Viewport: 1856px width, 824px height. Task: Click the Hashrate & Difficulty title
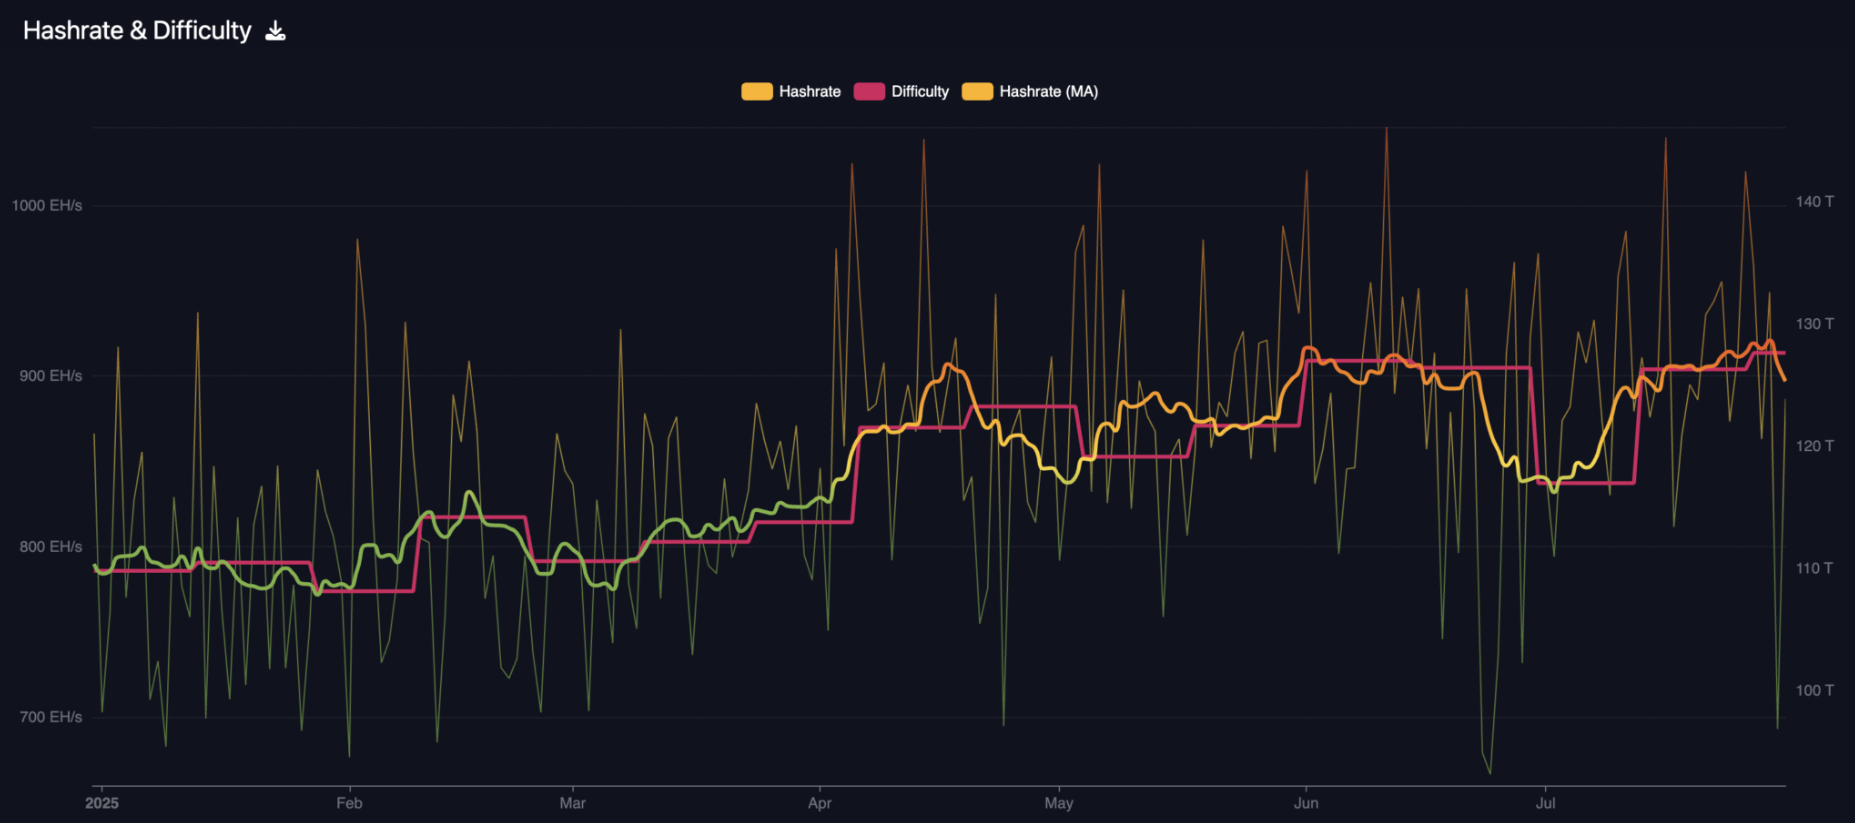pyautogui.click(x=137, y=31)
